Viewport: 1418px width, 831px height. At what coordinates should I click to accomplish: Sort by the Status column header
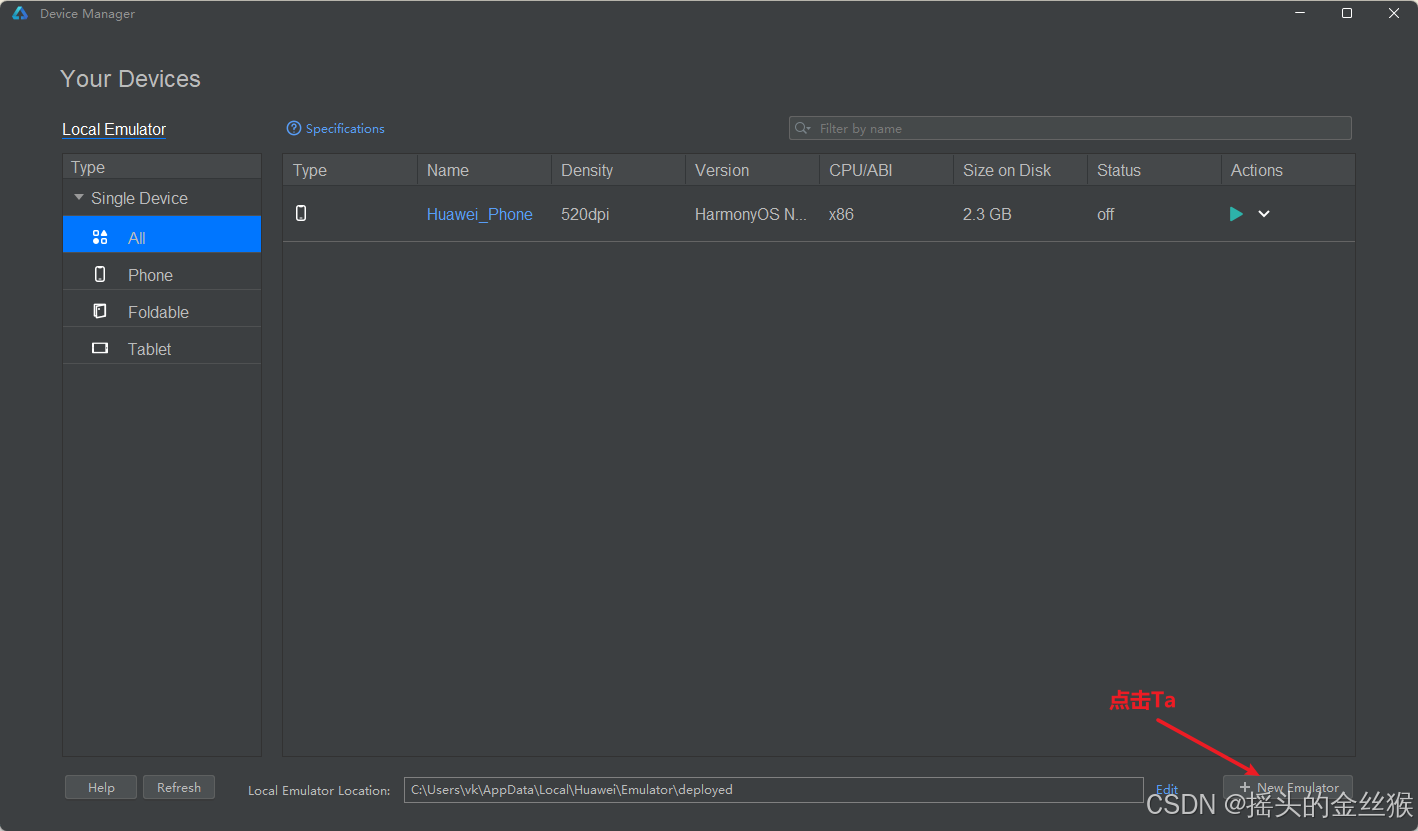(1154, 170)
